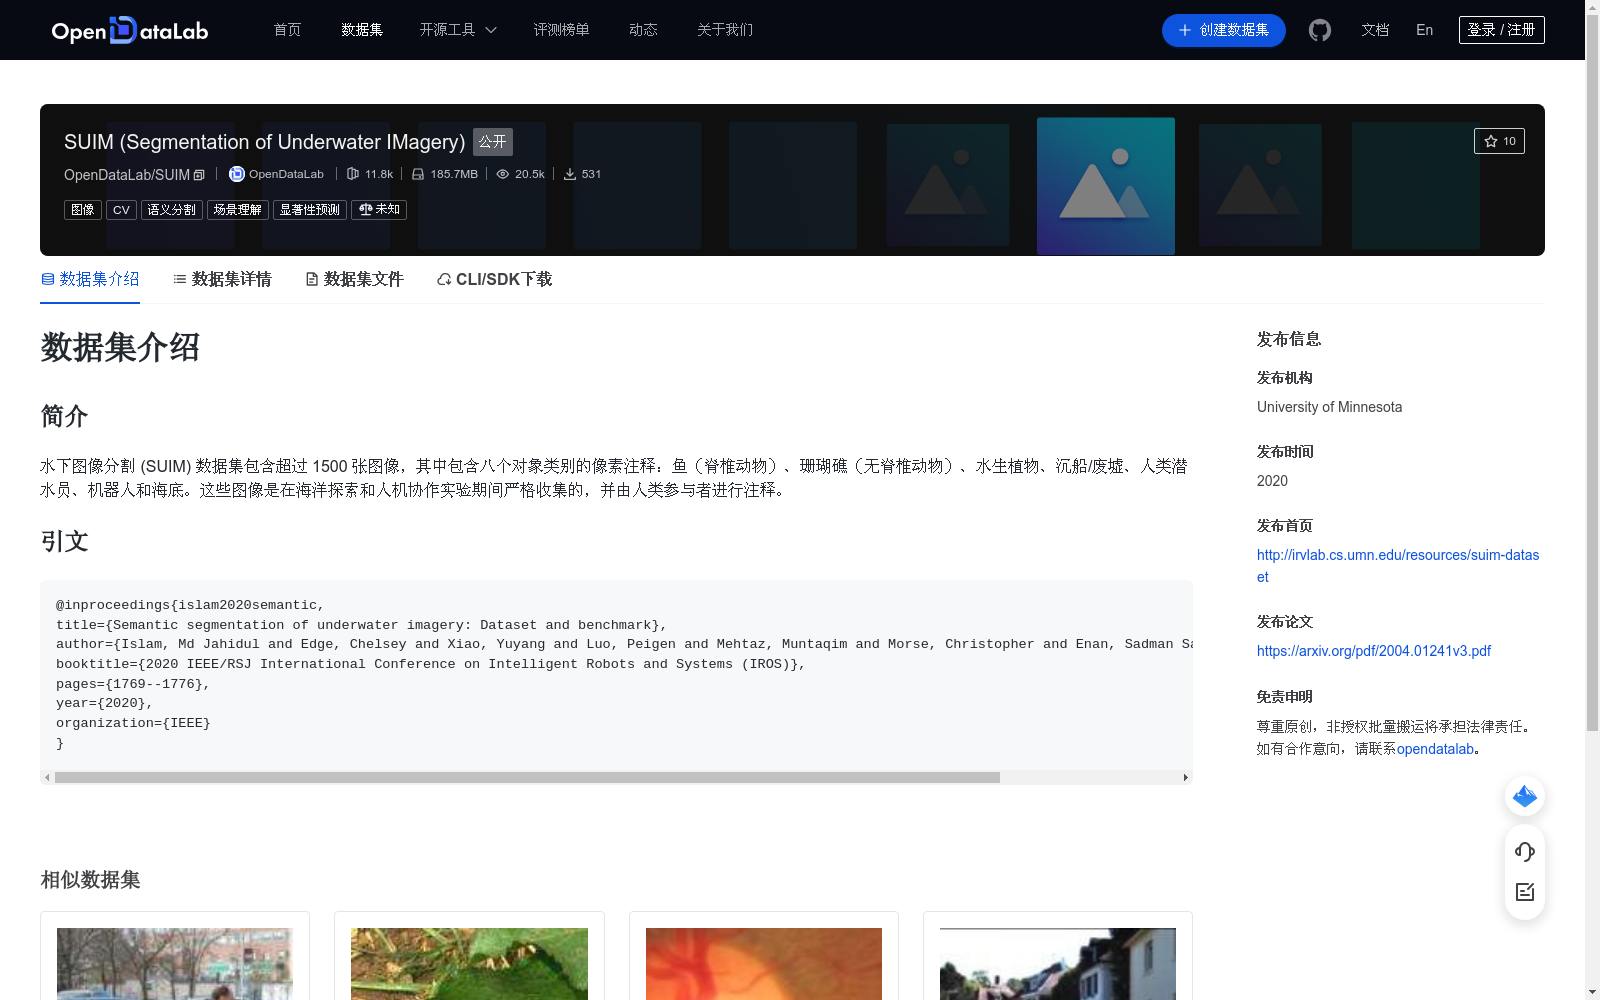Open 评测榜单 in navigation
The width and height of the screenshot is (1600, 1000).
pos(562,30)
